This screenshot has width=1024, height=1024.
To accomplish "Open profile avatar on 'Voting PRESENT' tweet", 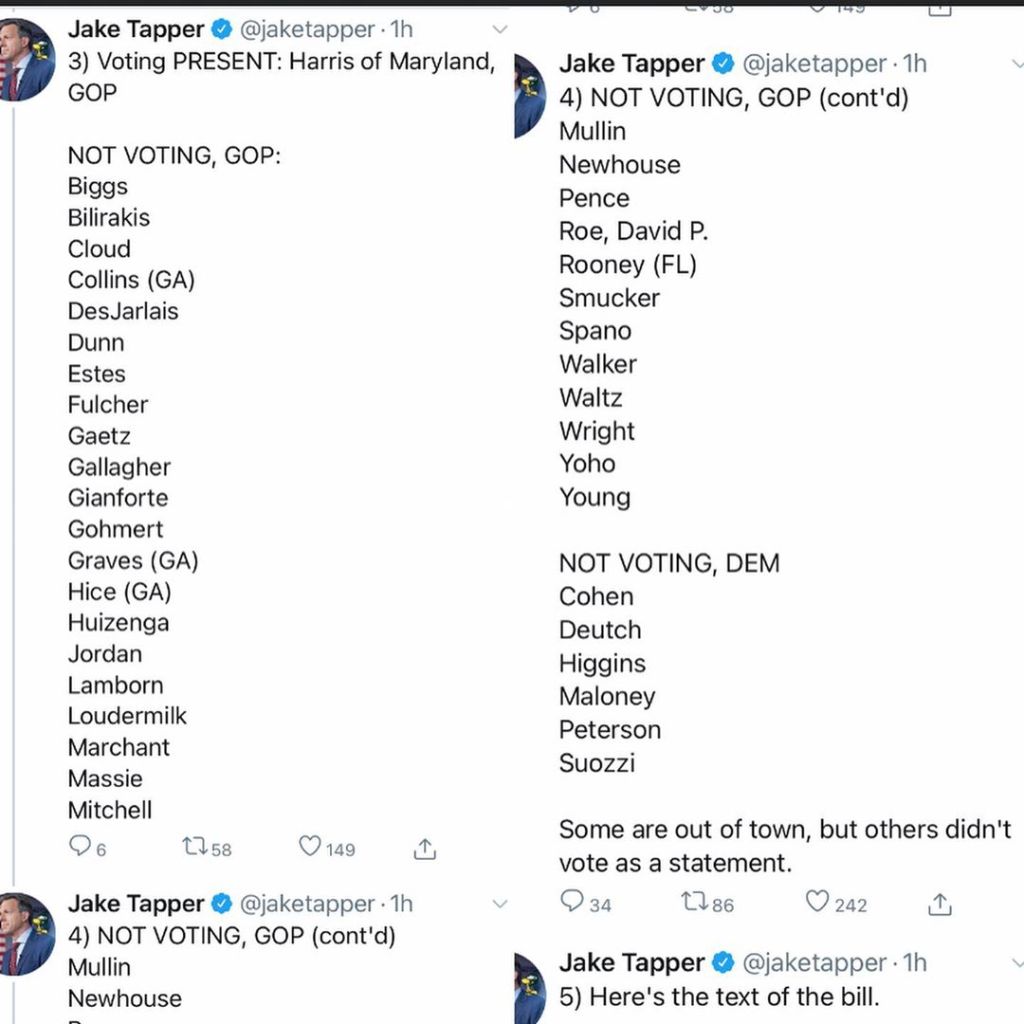I will tap(27, 60).
